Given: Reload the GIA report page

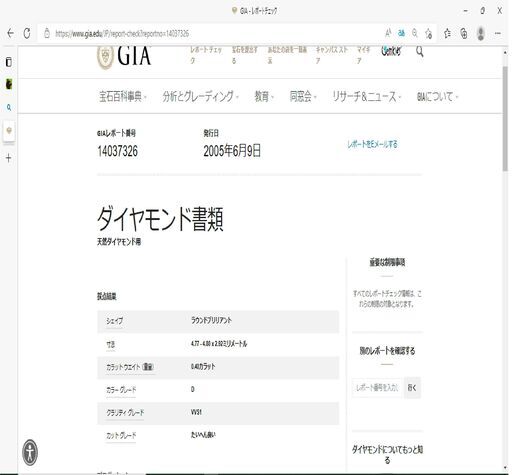Looking at the screenshot, I should point(27,33).
